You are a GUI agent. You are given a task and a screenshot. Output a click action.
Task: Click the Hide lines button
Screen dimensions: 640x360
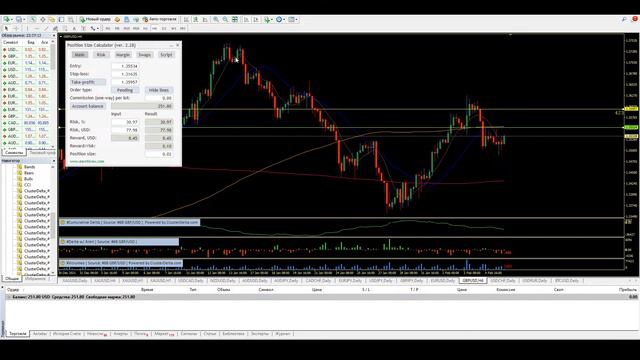(159, 90)
